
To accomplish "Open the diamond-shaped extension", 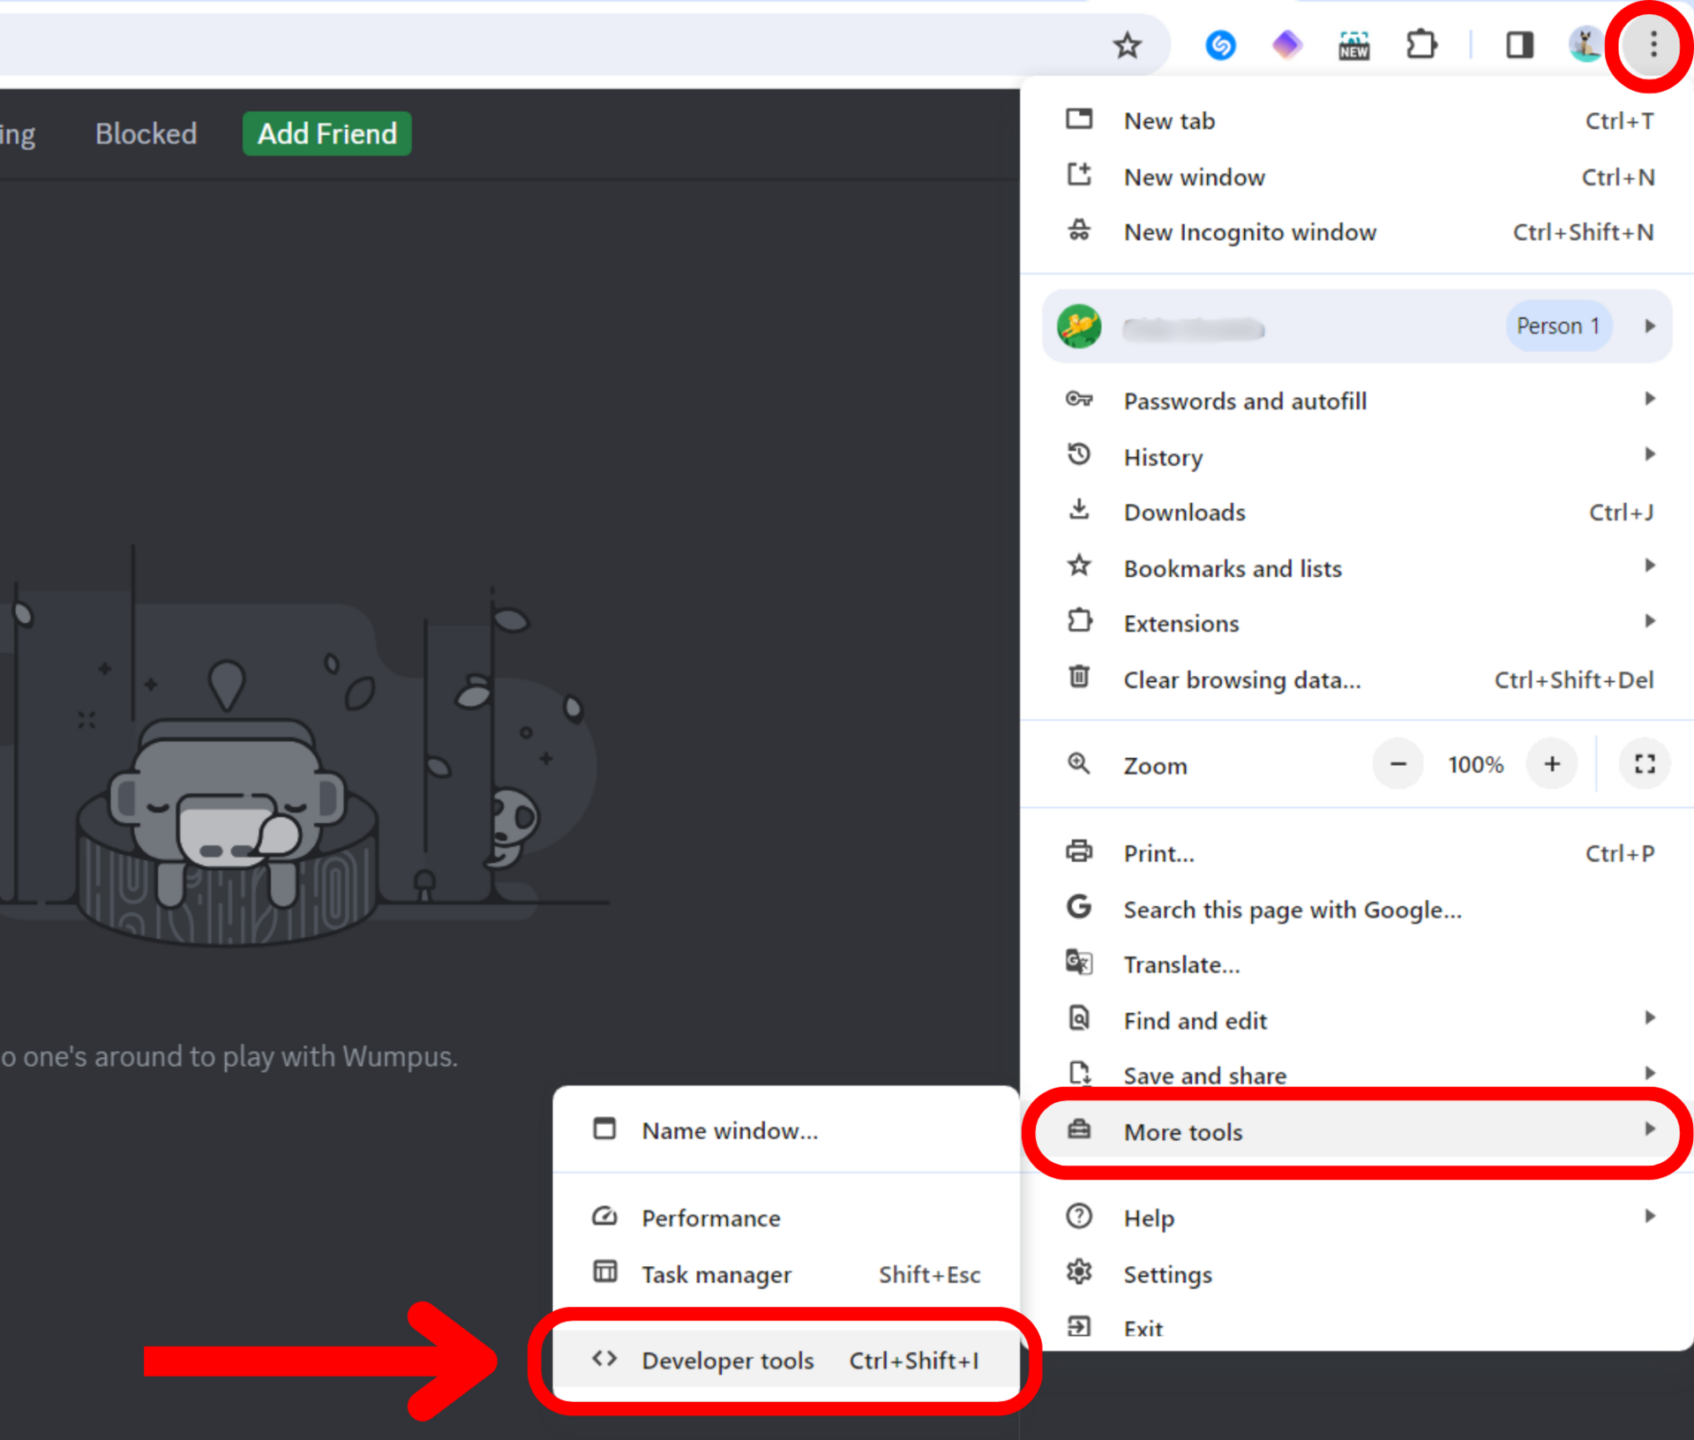I will 1287,45.
